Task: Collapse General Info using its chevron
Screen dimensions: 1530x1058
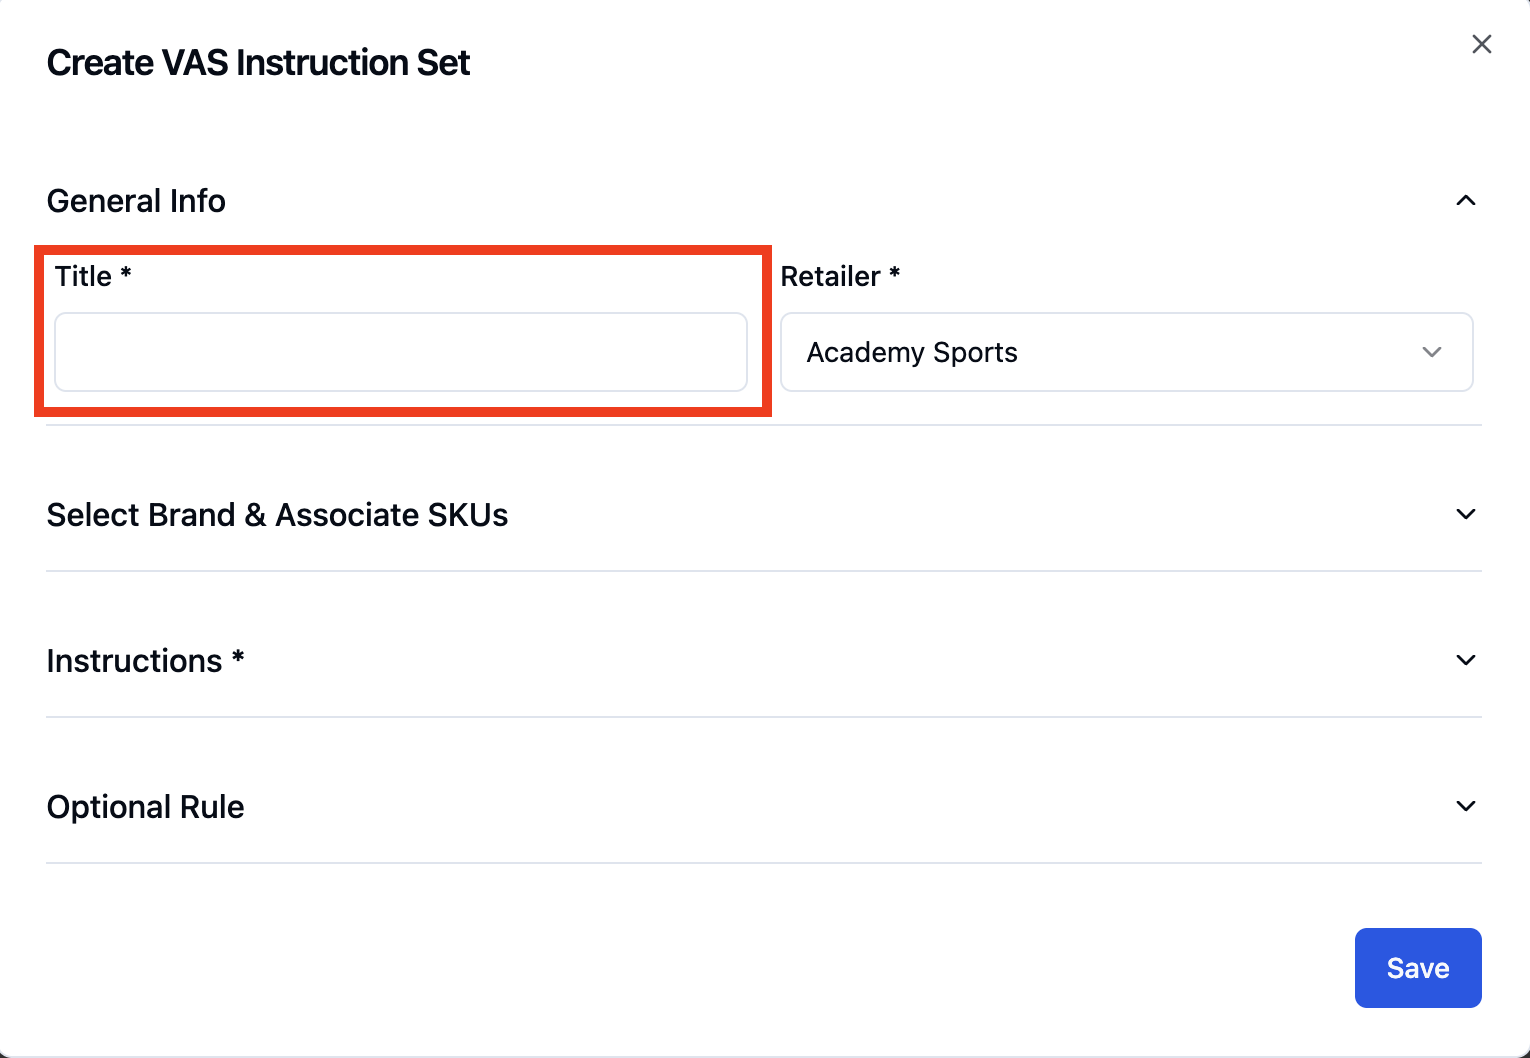Action: point(1465,201)
